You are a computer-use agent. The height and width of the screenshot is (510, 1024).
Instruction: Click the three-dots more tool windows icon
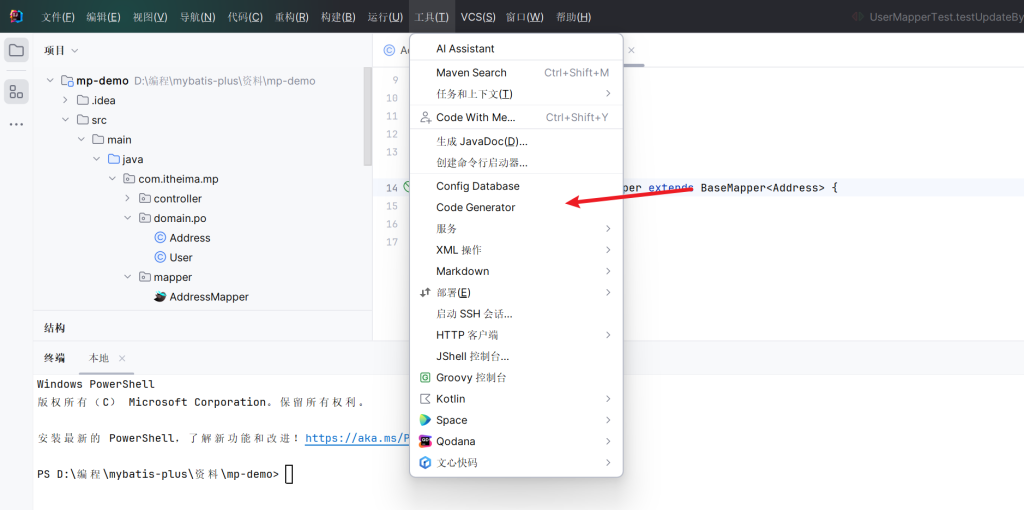[x=16, y=124]
